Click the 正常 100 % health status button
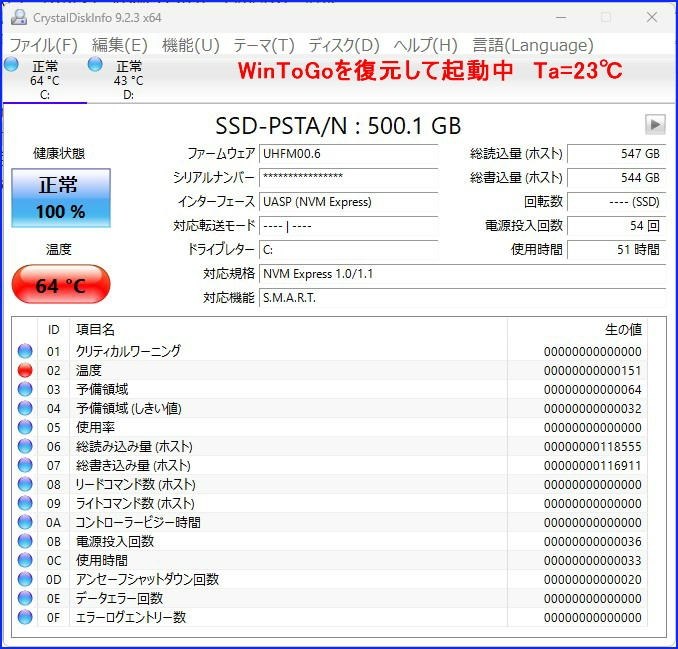The image size is (678, 649). coord(61,198)
